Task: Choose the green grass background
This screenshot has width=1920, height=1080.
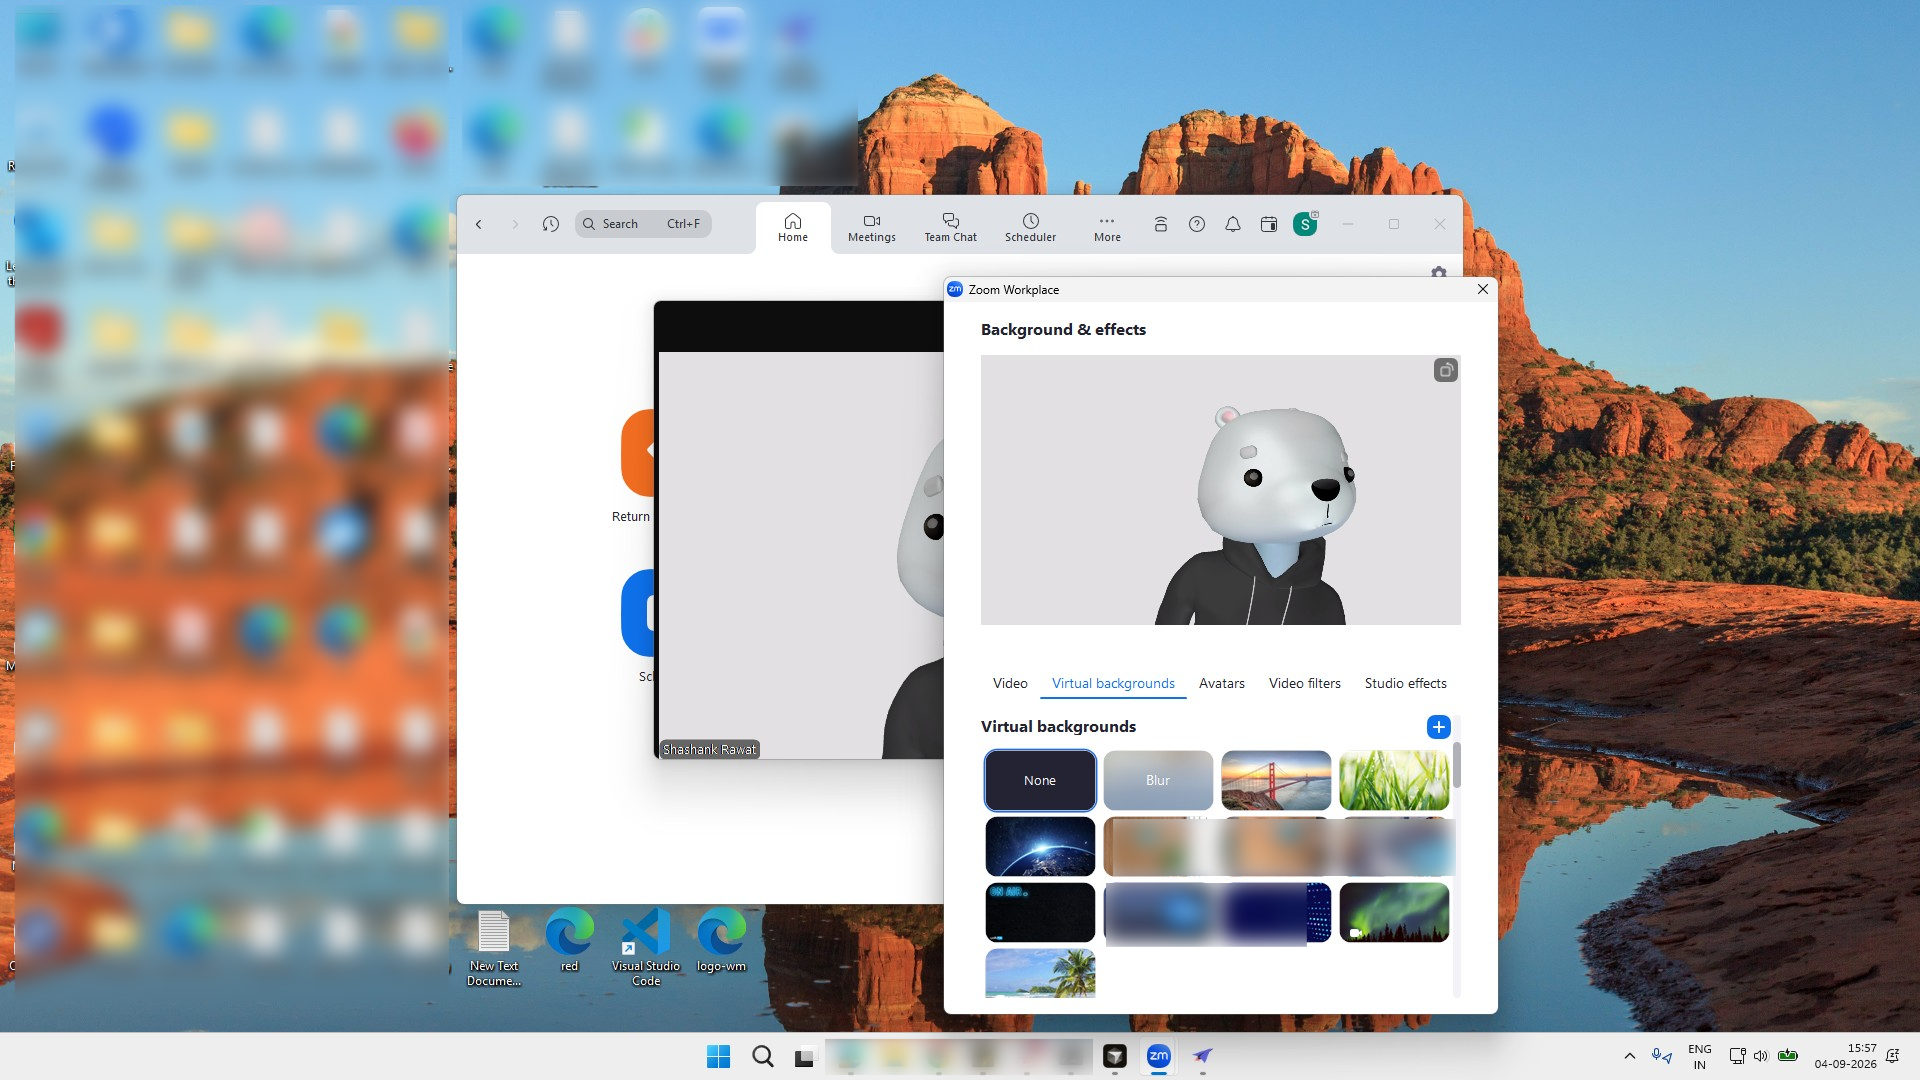Action: point(1394,780)
